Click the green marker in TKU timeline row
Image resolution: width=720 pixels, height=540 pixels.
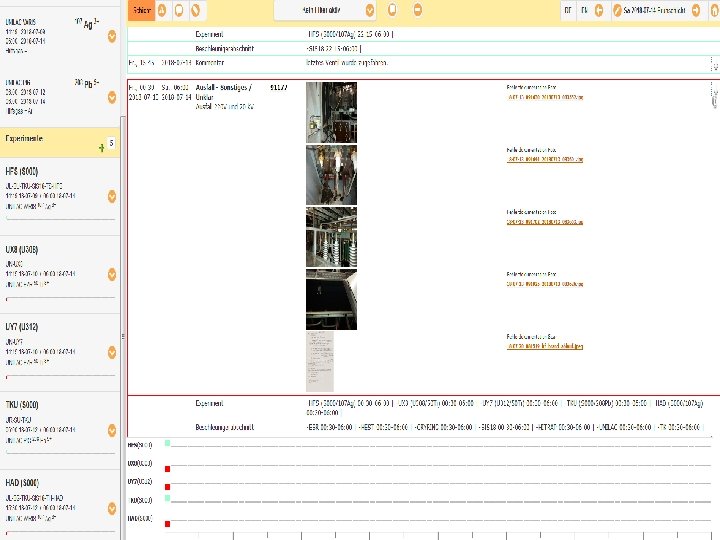[x=168, y=498]
